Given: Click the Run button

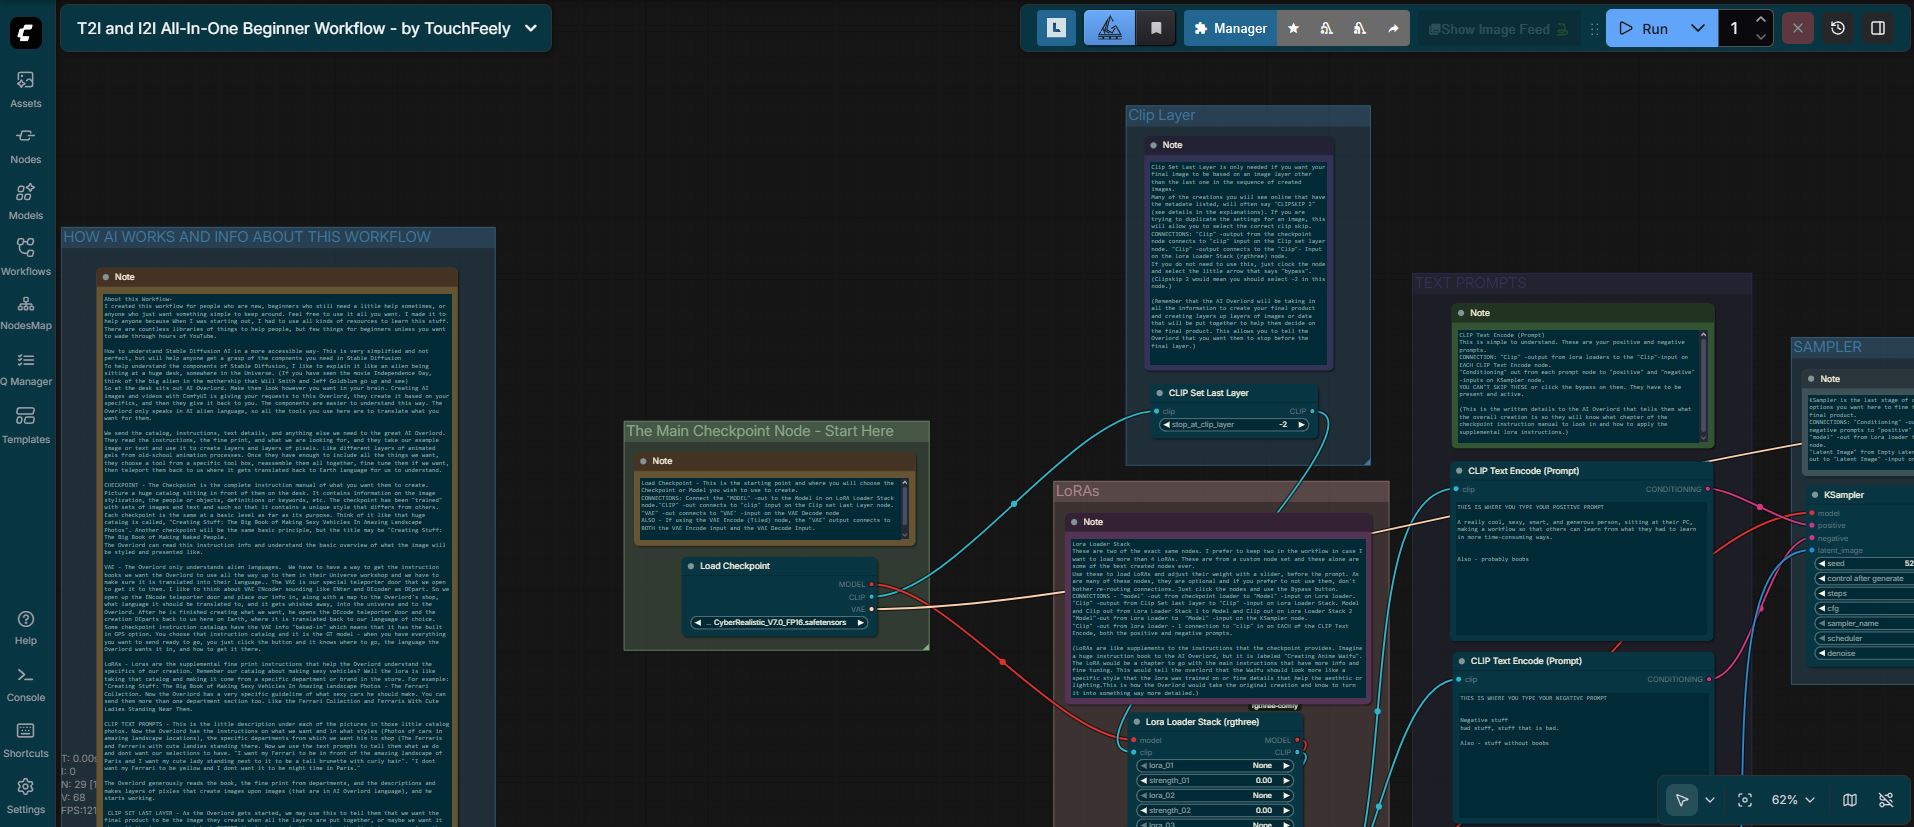Looking at the screenshot, I should (x=1644, y=28).
